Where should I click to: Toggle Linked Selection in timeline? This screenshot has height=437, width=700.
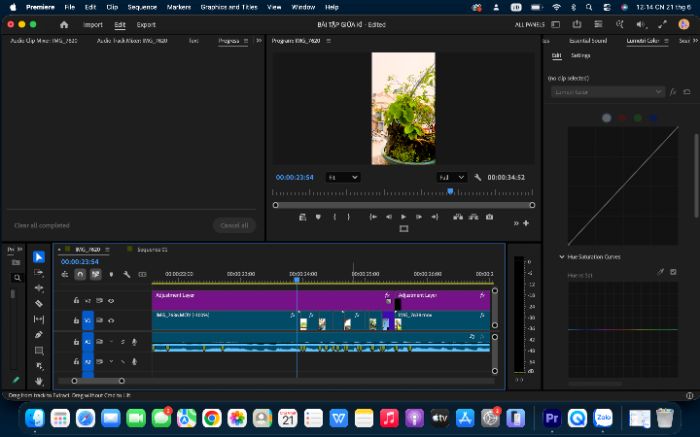[96, 274]
